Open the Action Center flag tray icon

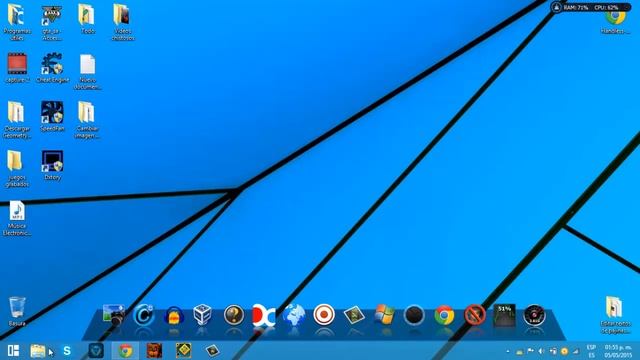pos(530,351)
